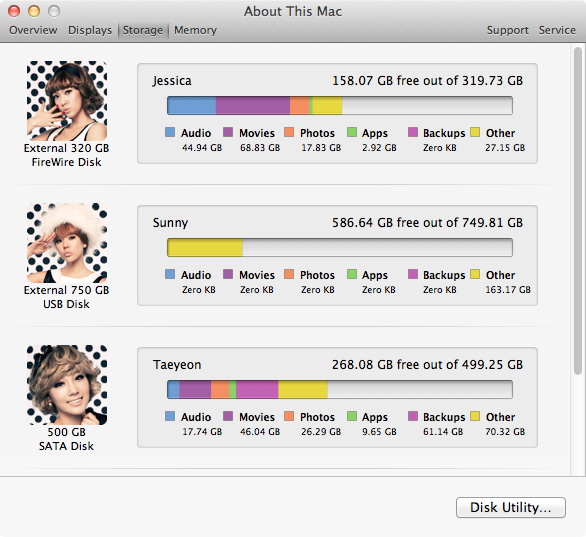Viewport: 586px width, 537px height.
Task: Click the "External 320 GB FireWire Disk" label
Action: [x=67, y=155]
